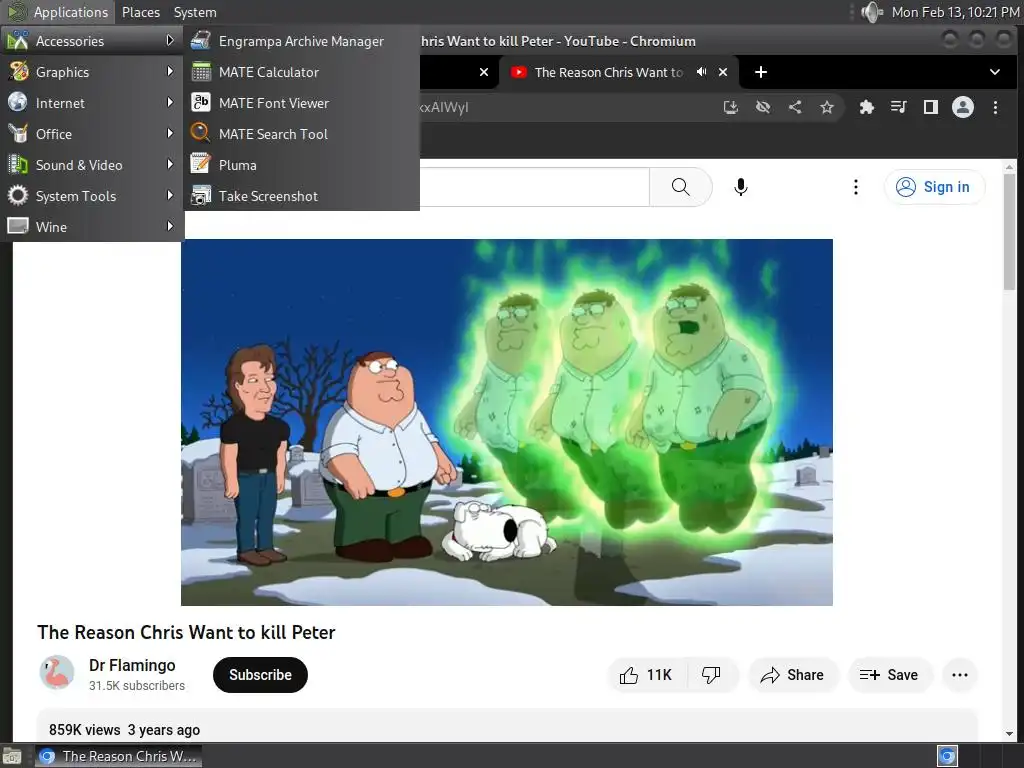Open YouTube settings three-dot menu
This screenshot has width=1024, height=768.
click(x=856, y=187)
